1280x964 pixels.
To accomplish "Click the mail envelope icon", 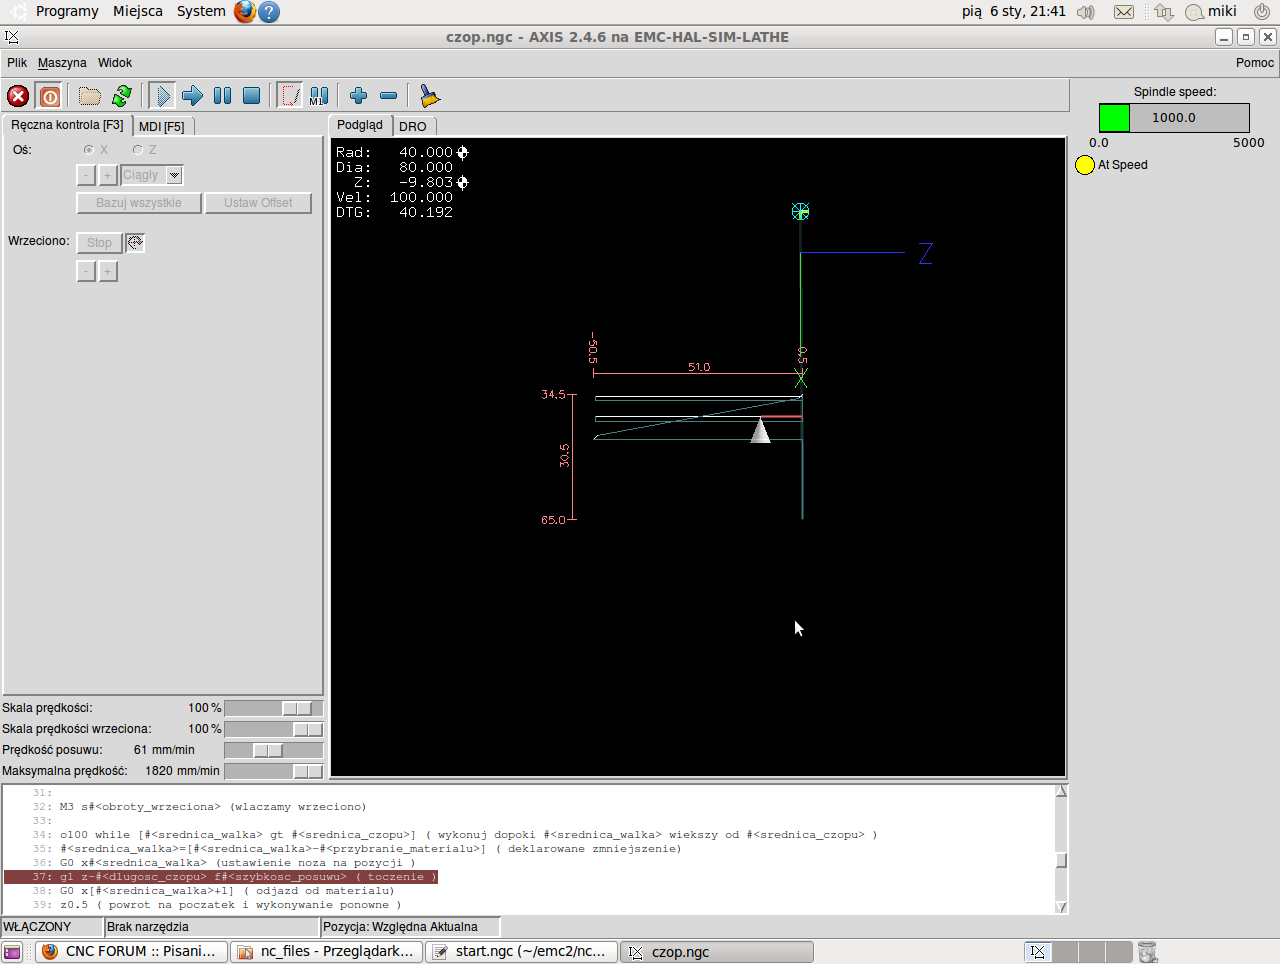I will pyautogui.click(x=1124, y=12).
